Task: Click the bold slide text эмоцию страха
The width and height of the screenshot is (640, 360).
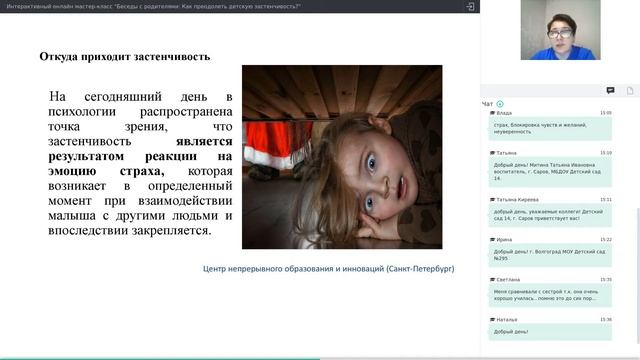Action: click(107, 171)
